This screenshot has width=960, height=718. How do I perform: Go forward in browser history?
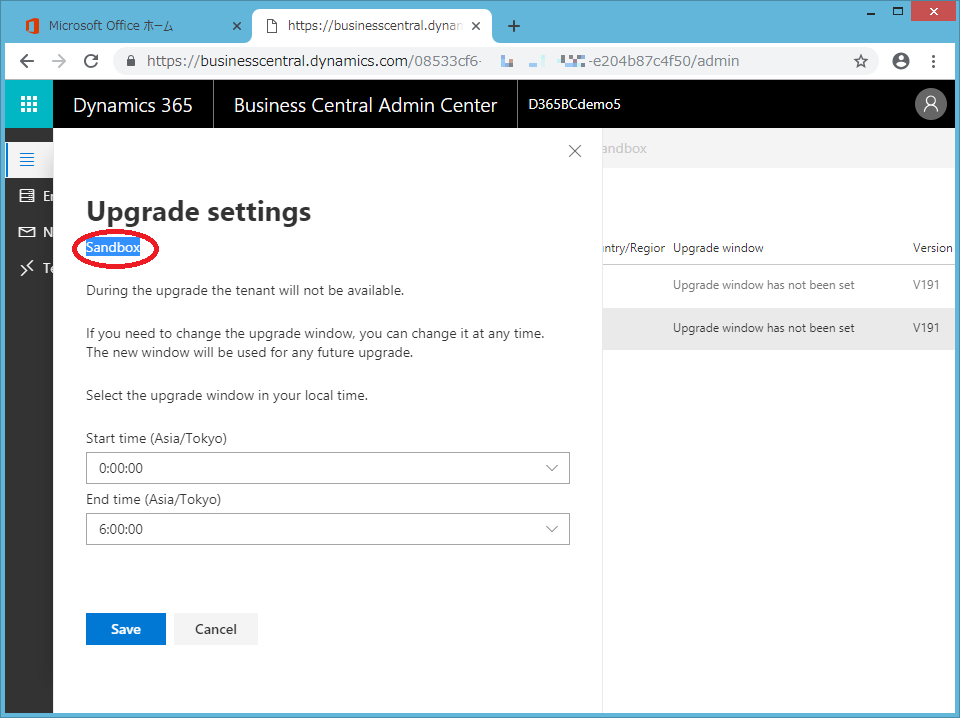59,61
